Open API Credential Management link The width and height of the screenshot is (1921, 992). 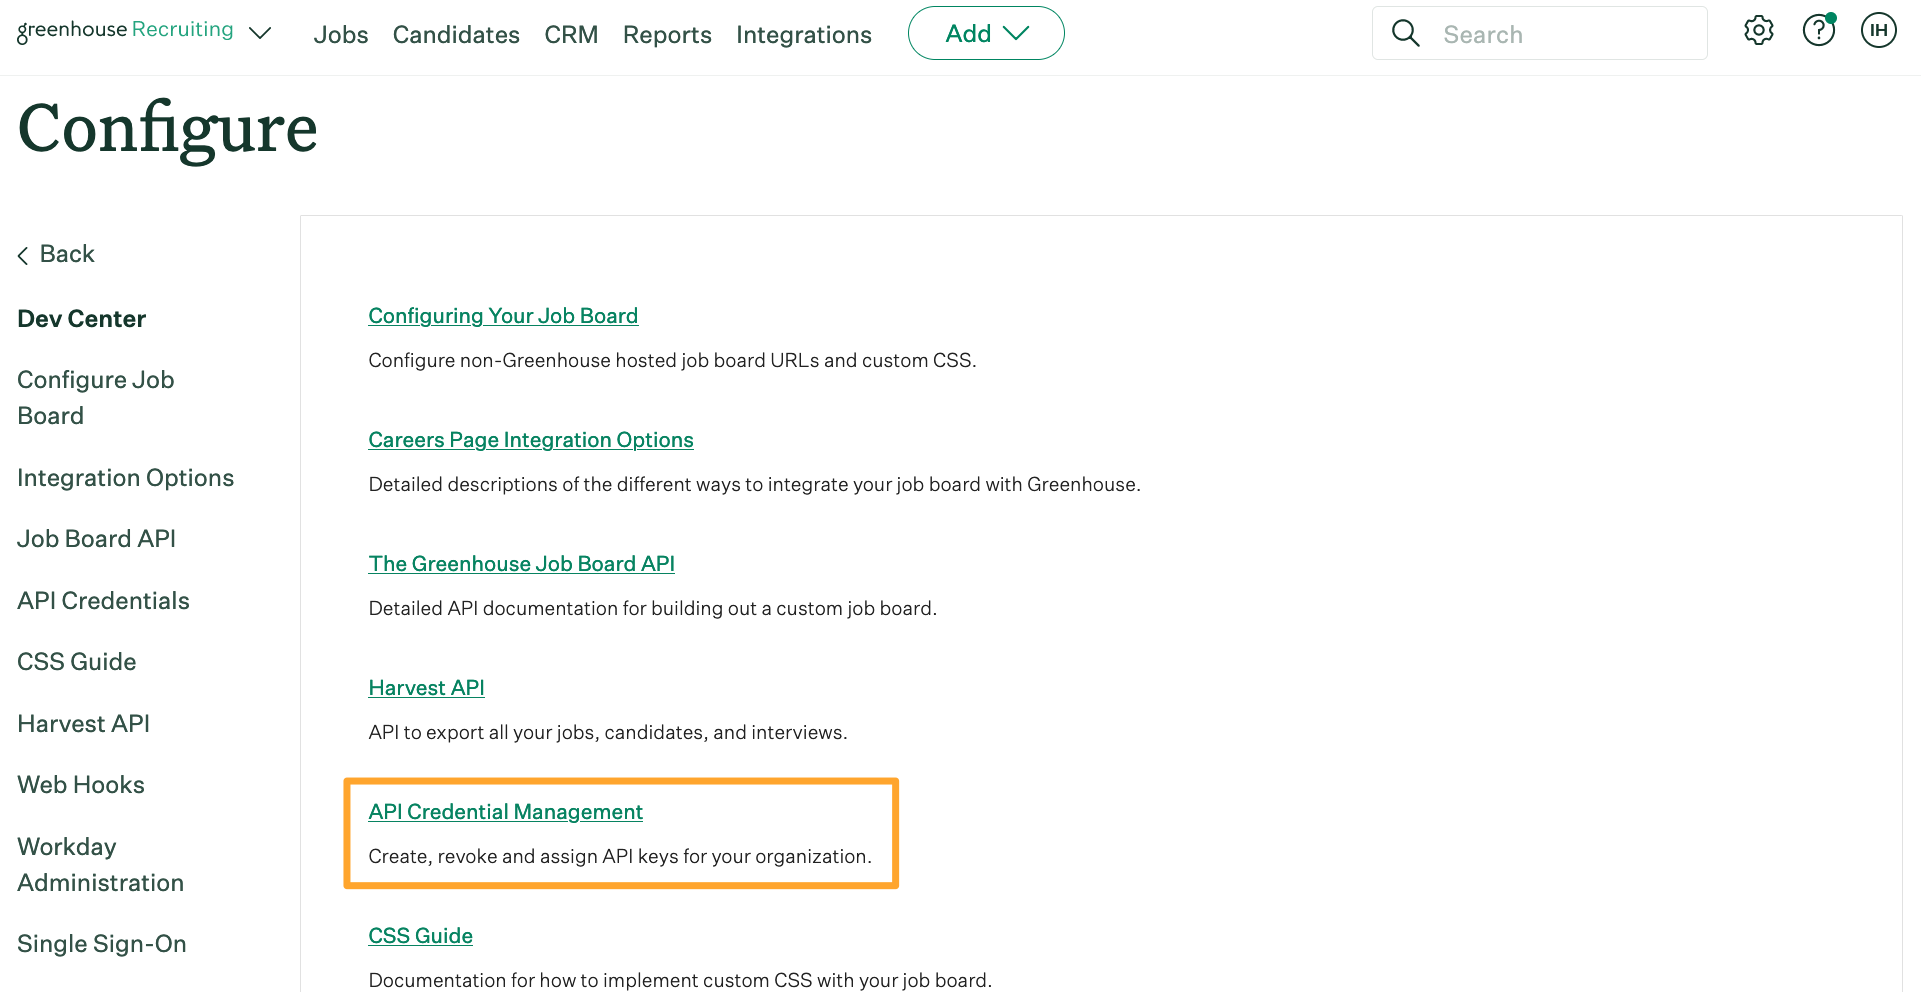coord(505,811)
